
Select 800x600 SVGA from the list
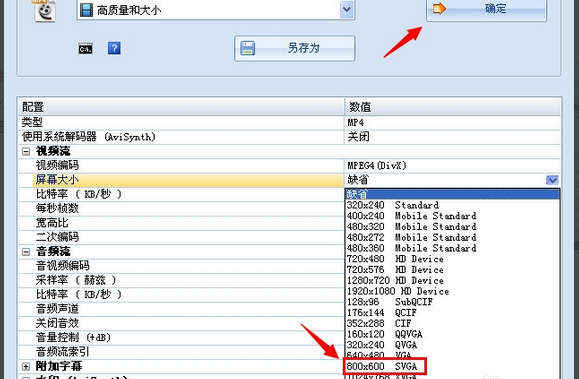click(x=385, y=366)
